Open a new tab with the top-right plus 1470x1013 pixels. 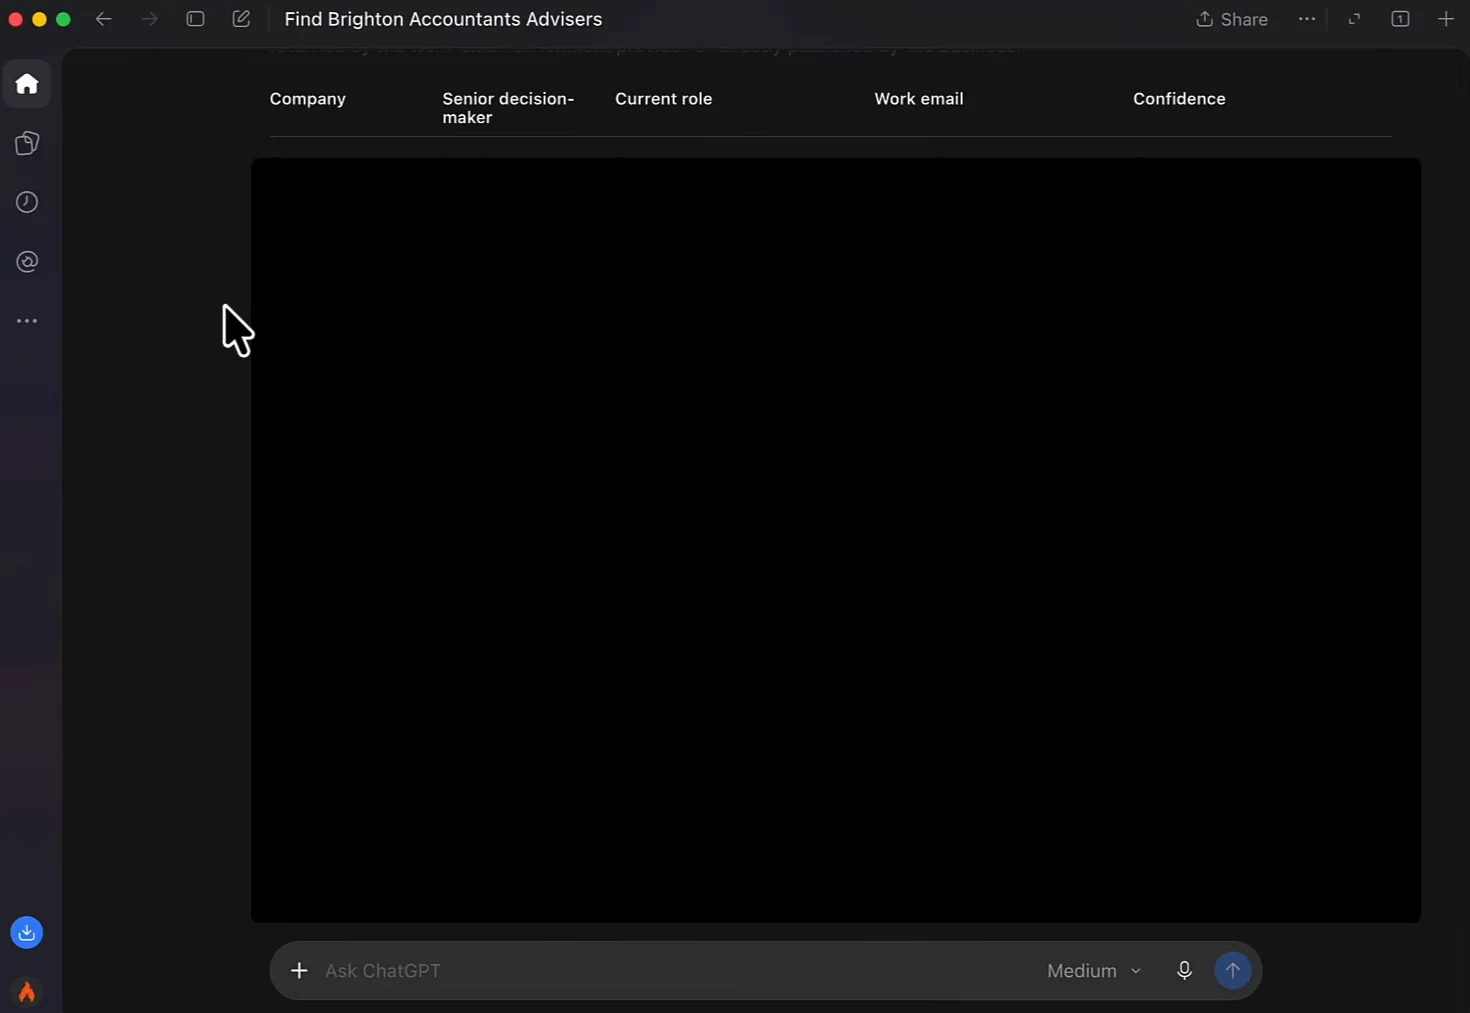pos(1446,19)
